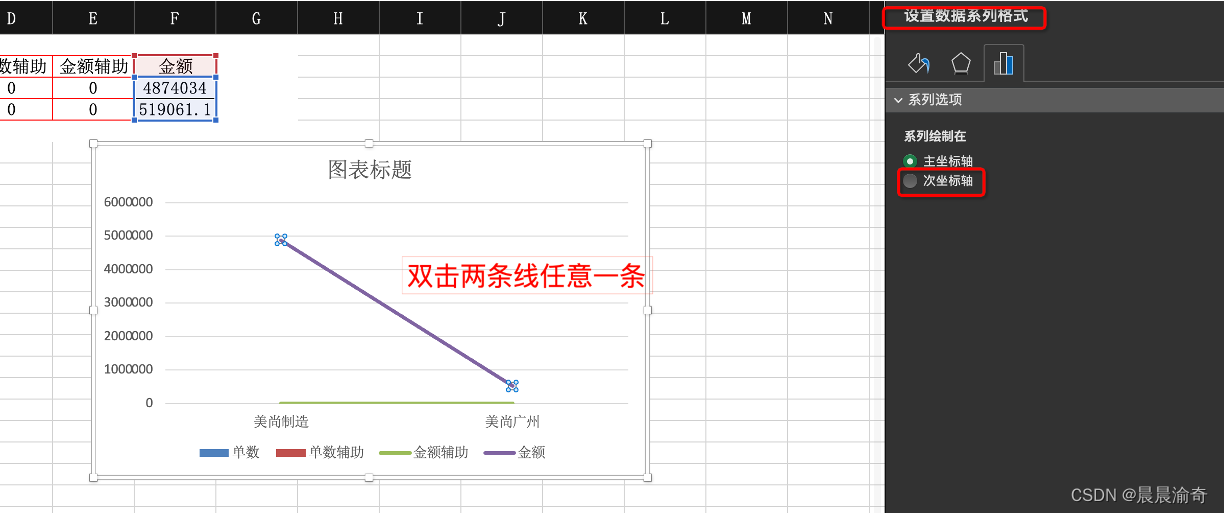Click the purple 金额 line in chart
This screenshot has height=514, width=1224.
pyautogui.click(x=396, y=313)
